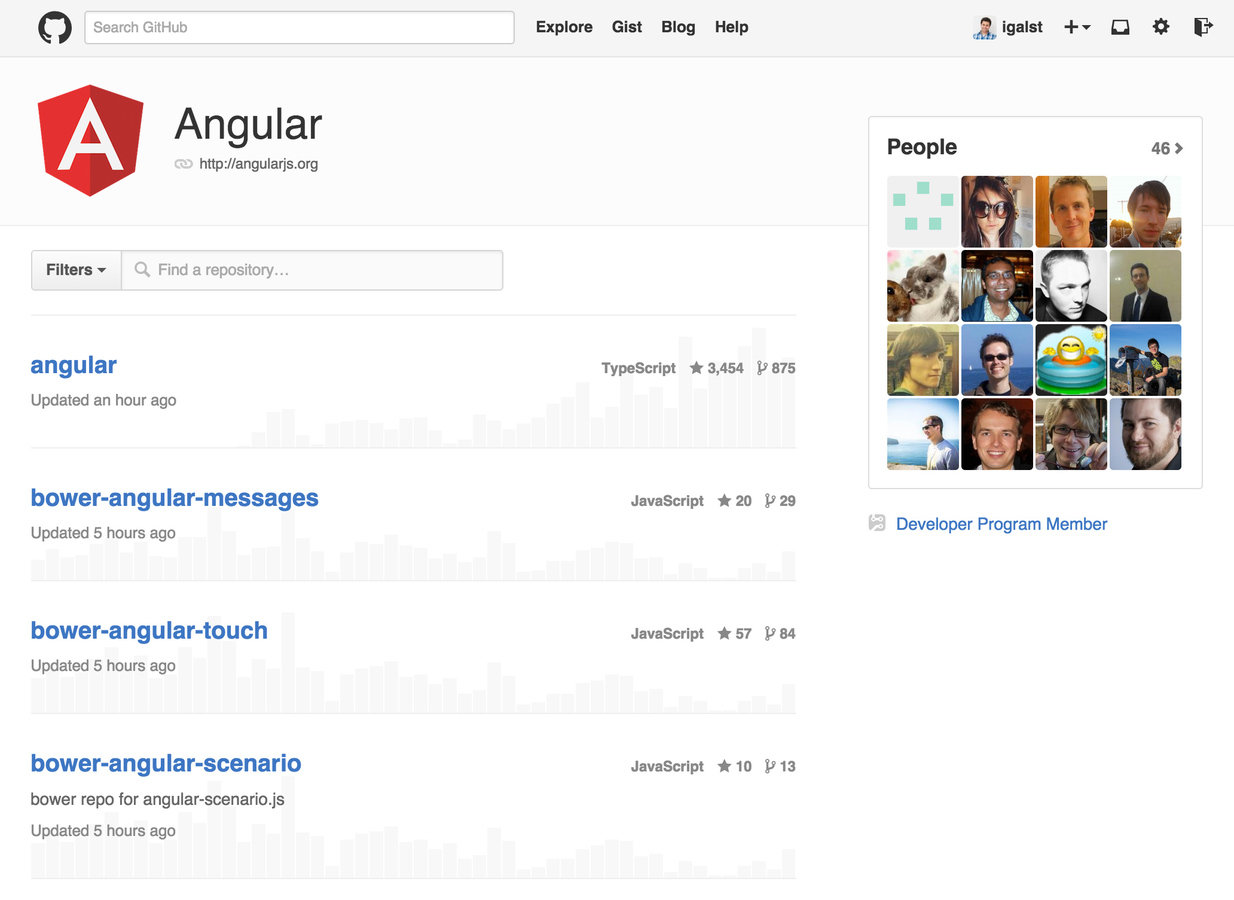Open the Gist menu item
The image size is (1234, 900).
627,27
